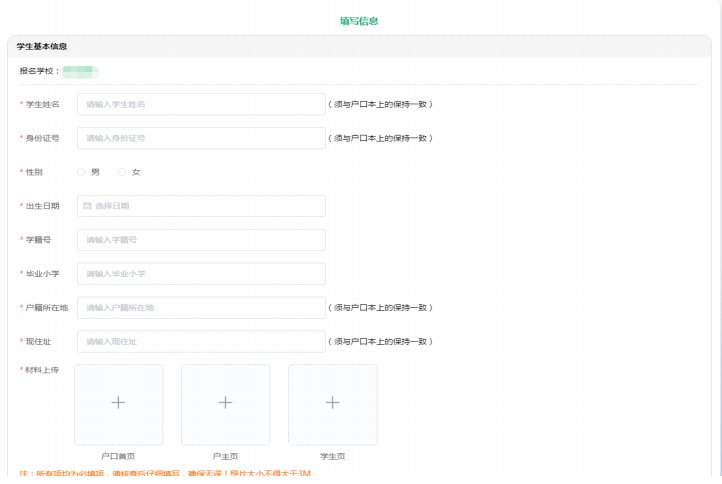This screenshot has width=722, height=484.
Task: Select the 男 radio button
Action: pos(81,172)
